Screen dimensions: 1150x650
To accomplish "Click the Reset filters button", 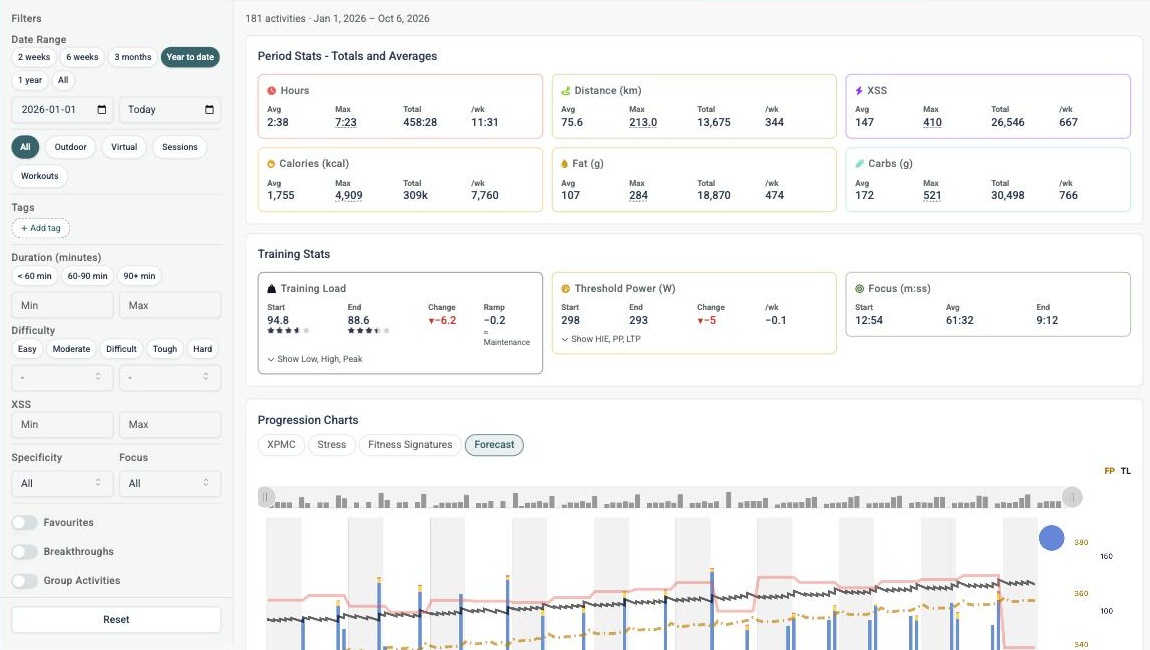I will point(116,620).
